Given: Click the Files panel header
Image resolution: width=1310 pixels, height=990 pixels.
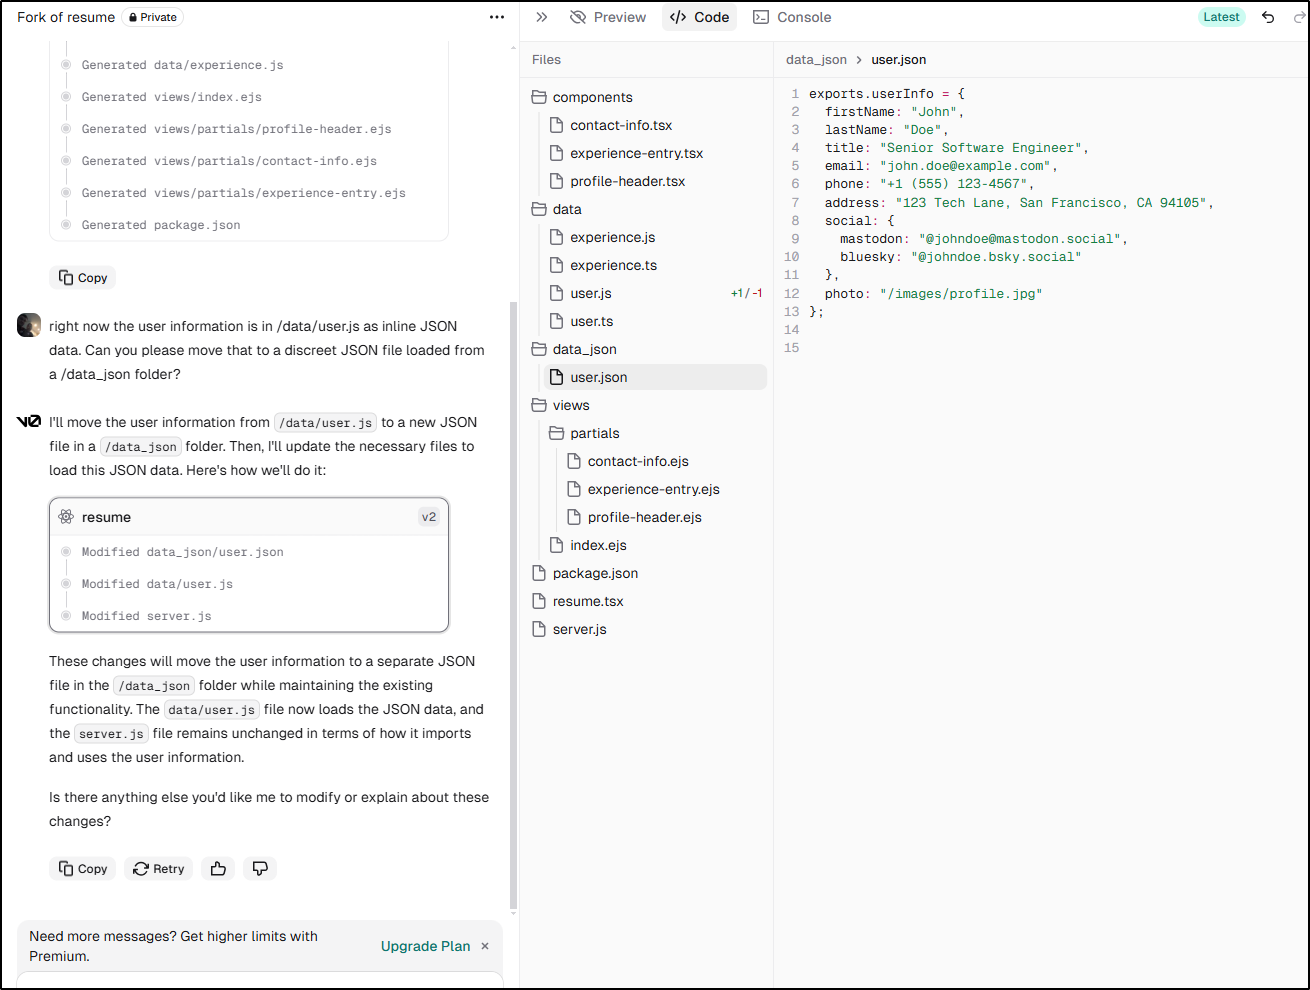Looking at the screenshot, I should [546, 60].
